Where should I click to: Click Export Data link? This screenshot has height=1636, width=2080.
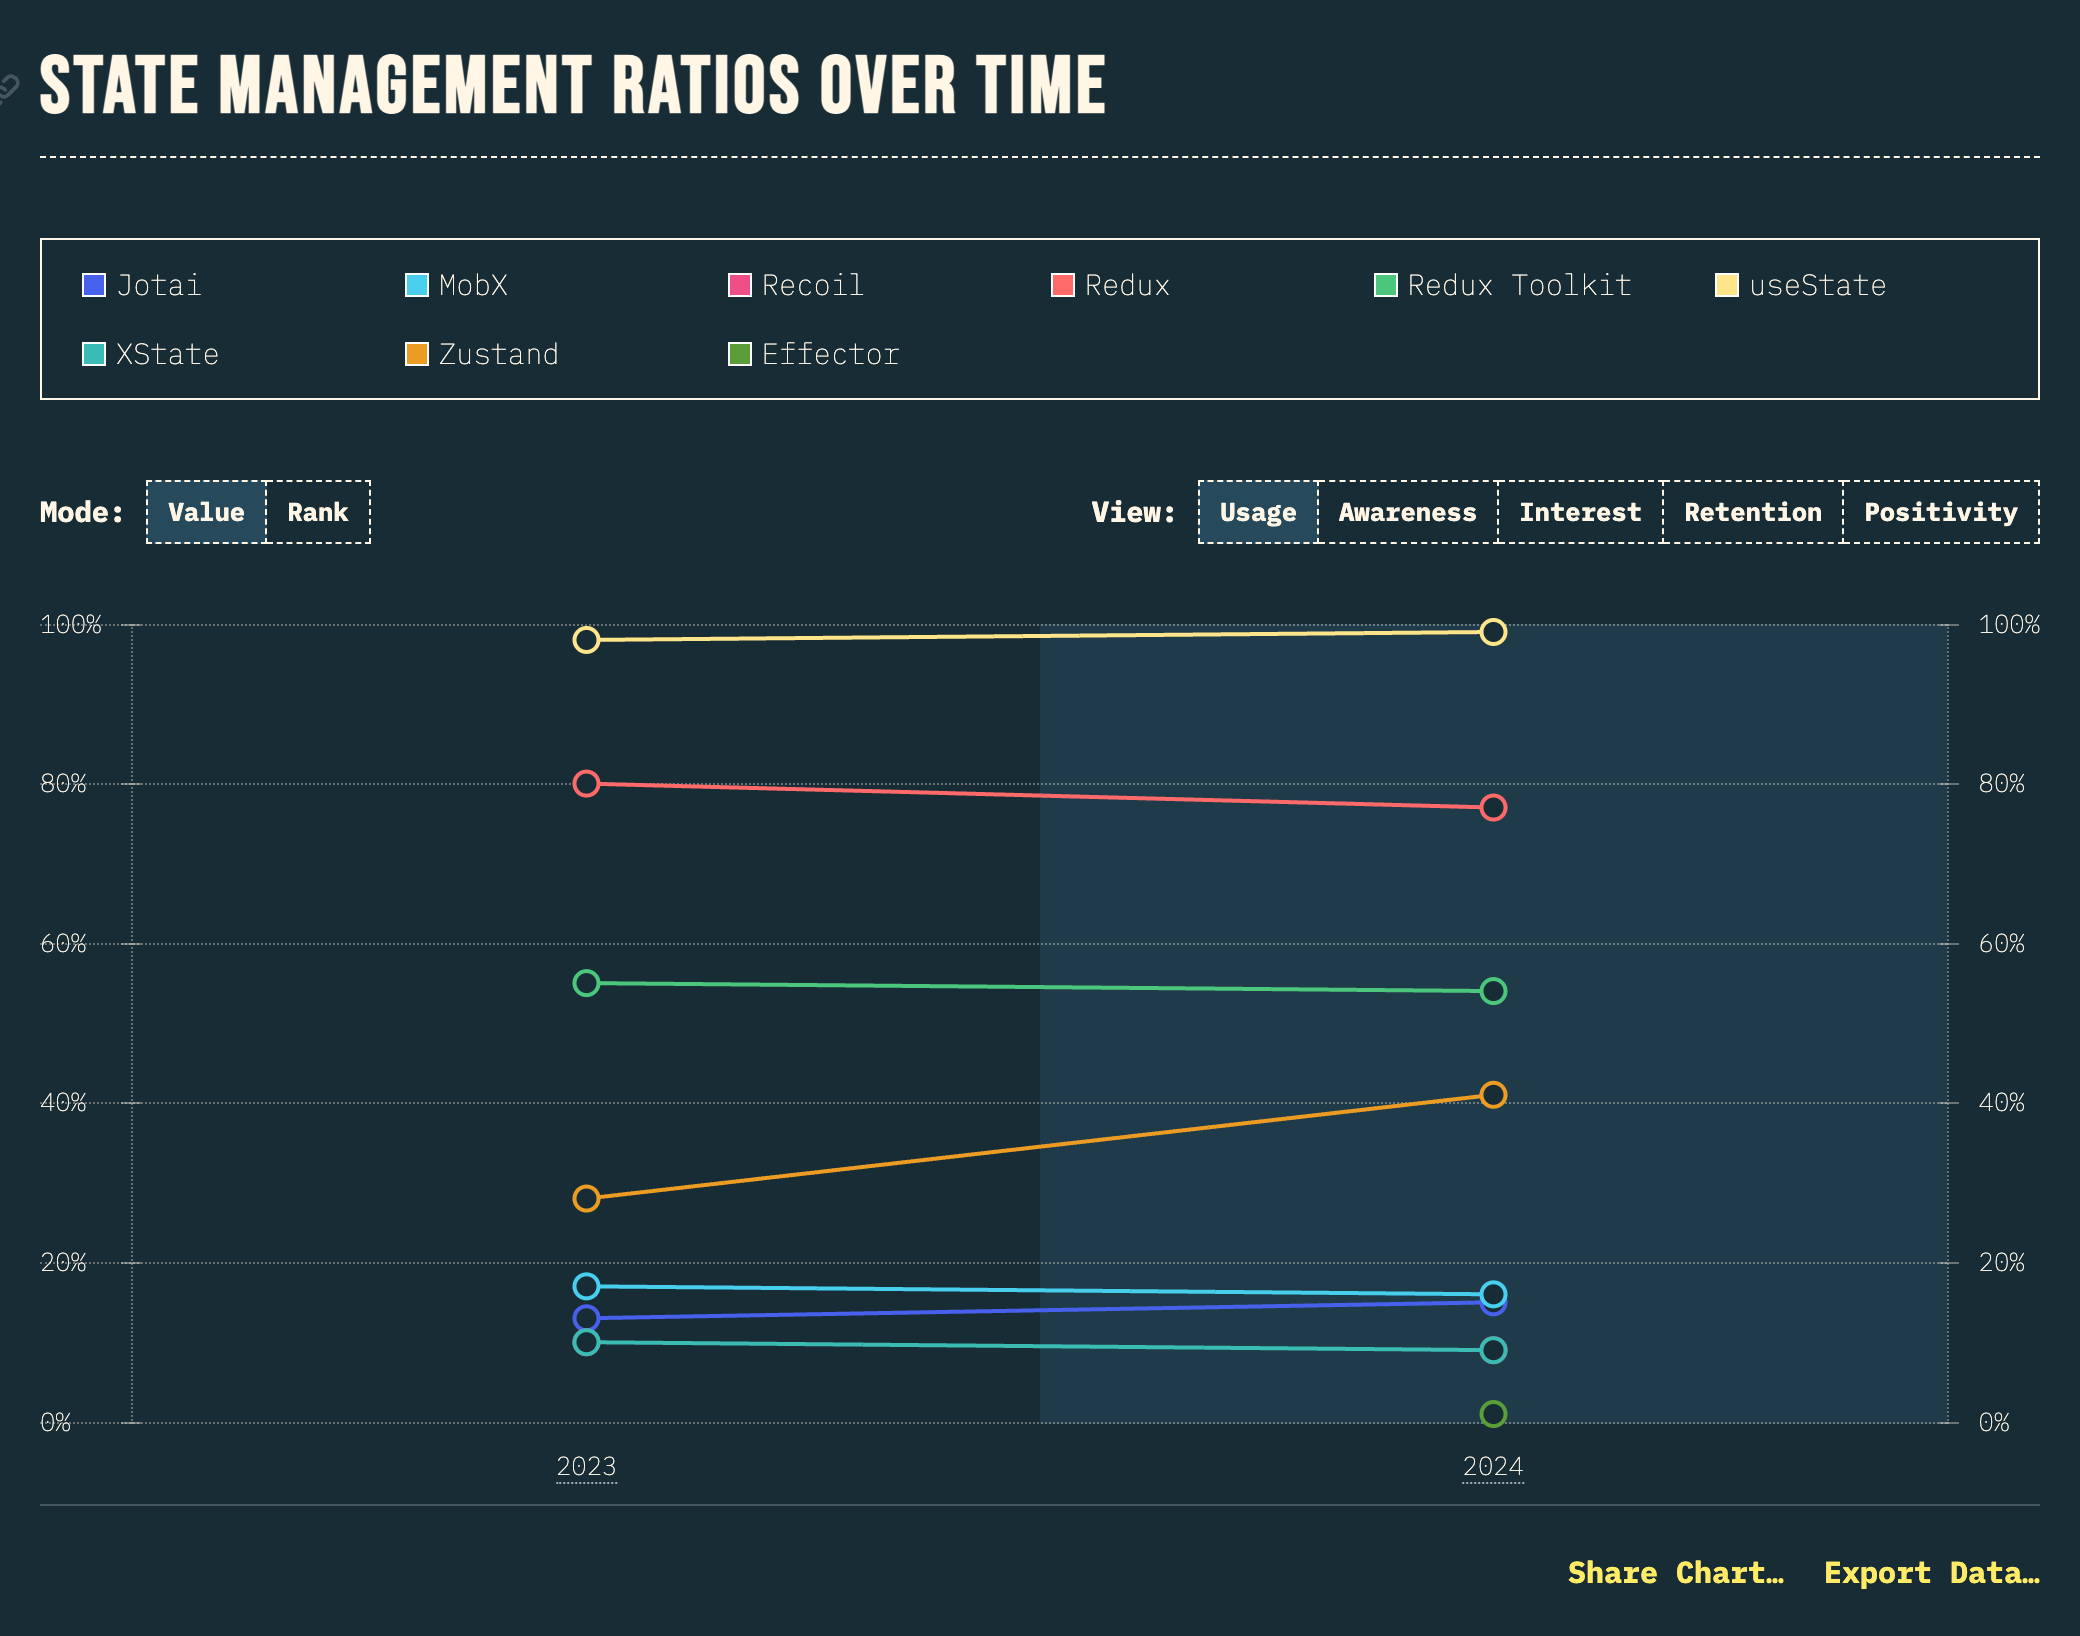tap(1931, 1573)
